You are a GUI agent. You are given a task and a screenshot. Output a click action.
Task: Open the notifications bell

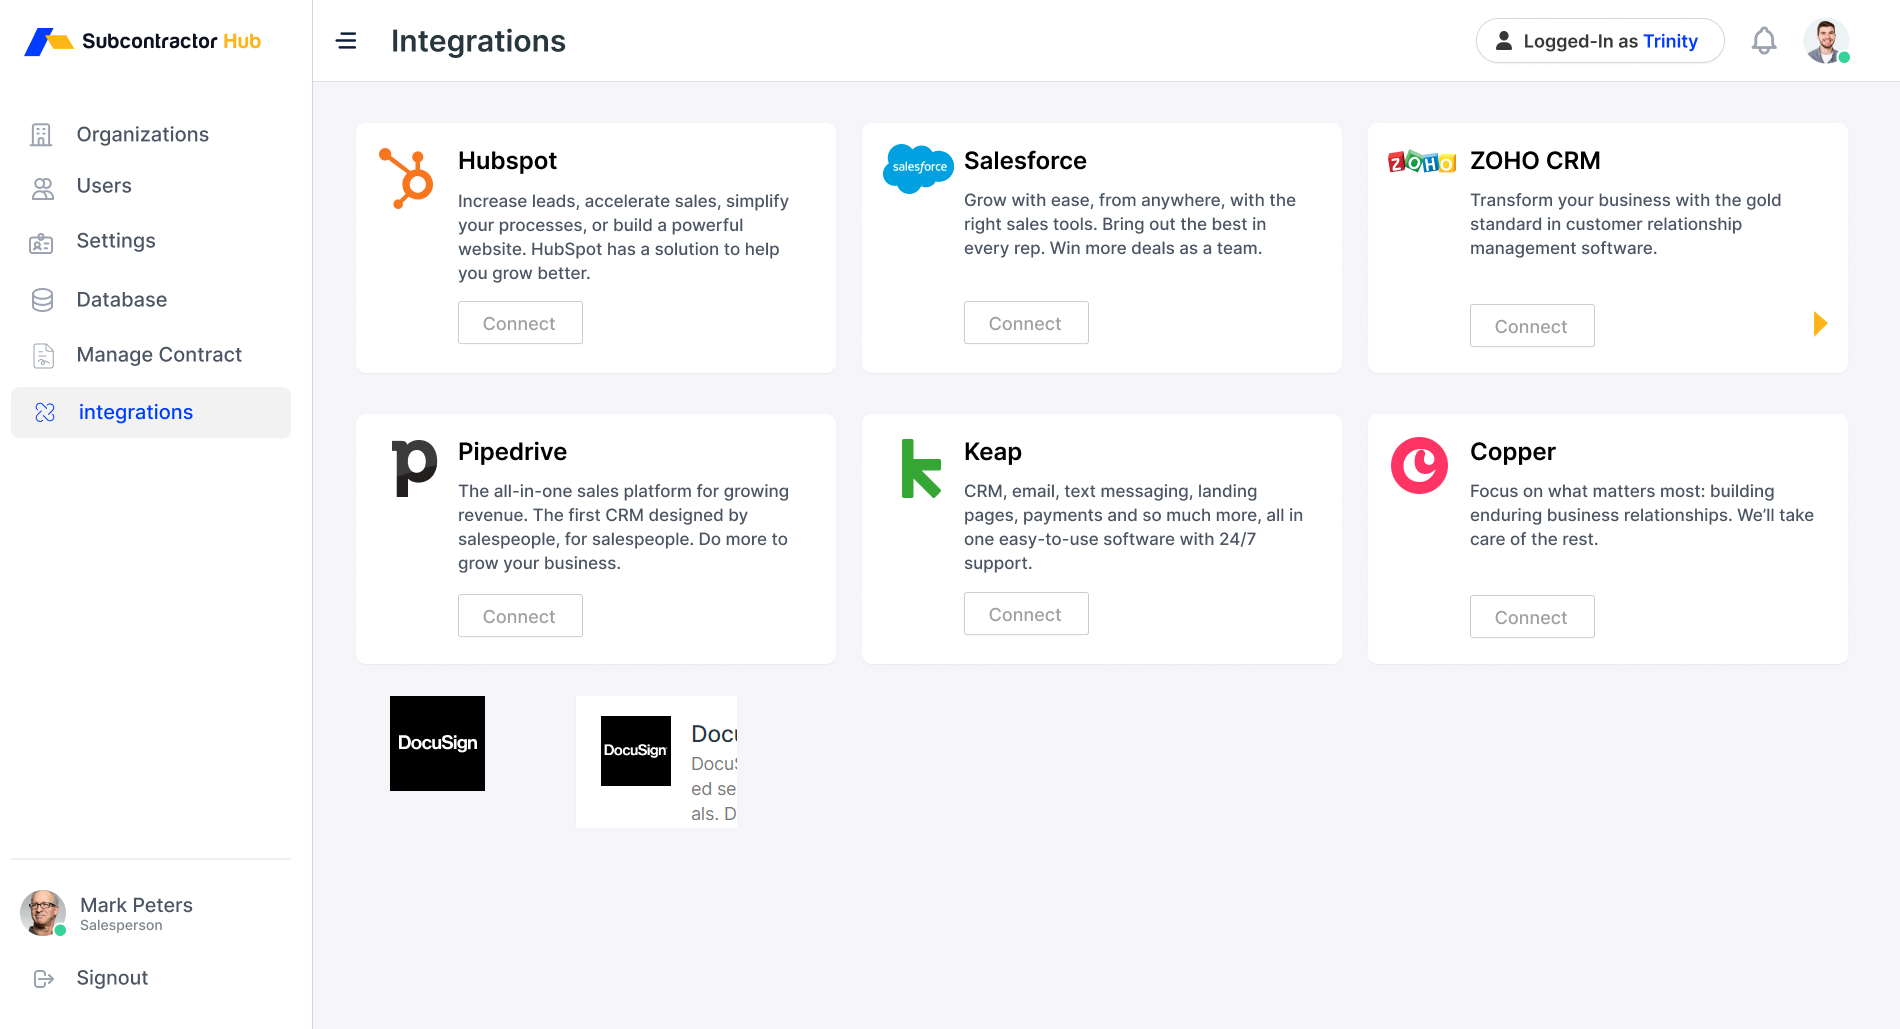coord(1764,41)
